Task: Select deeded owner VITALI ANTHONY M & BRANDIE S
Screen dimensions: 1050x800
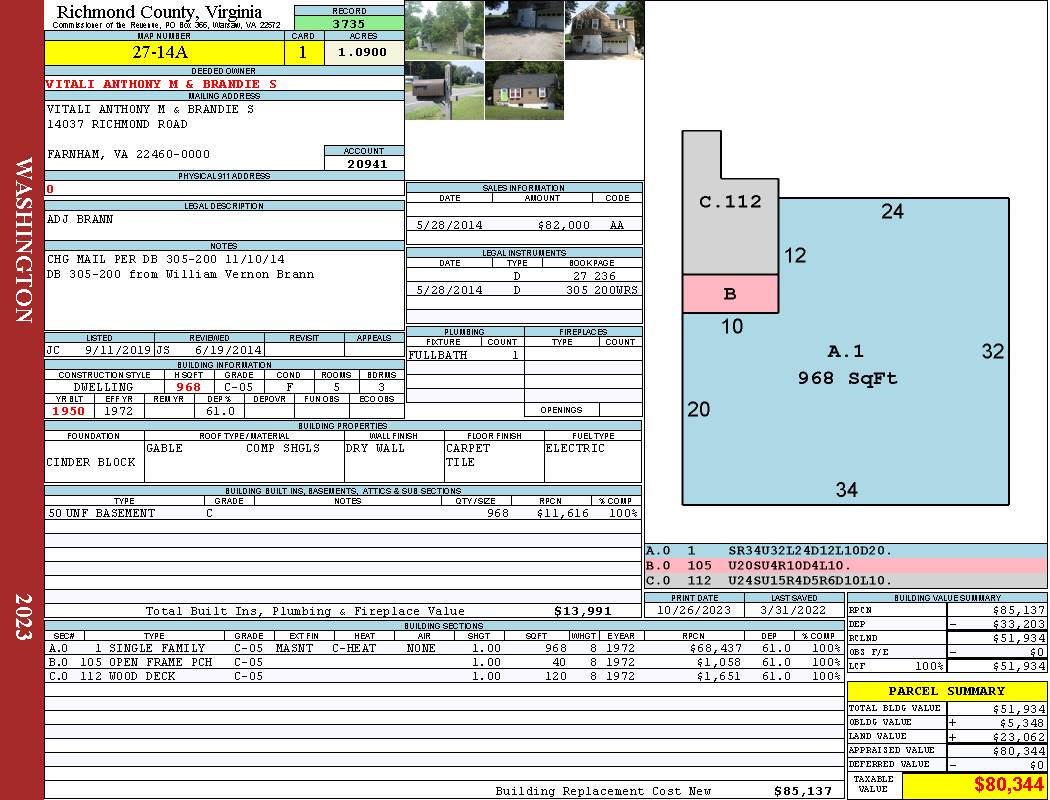Action: point(161,84)
